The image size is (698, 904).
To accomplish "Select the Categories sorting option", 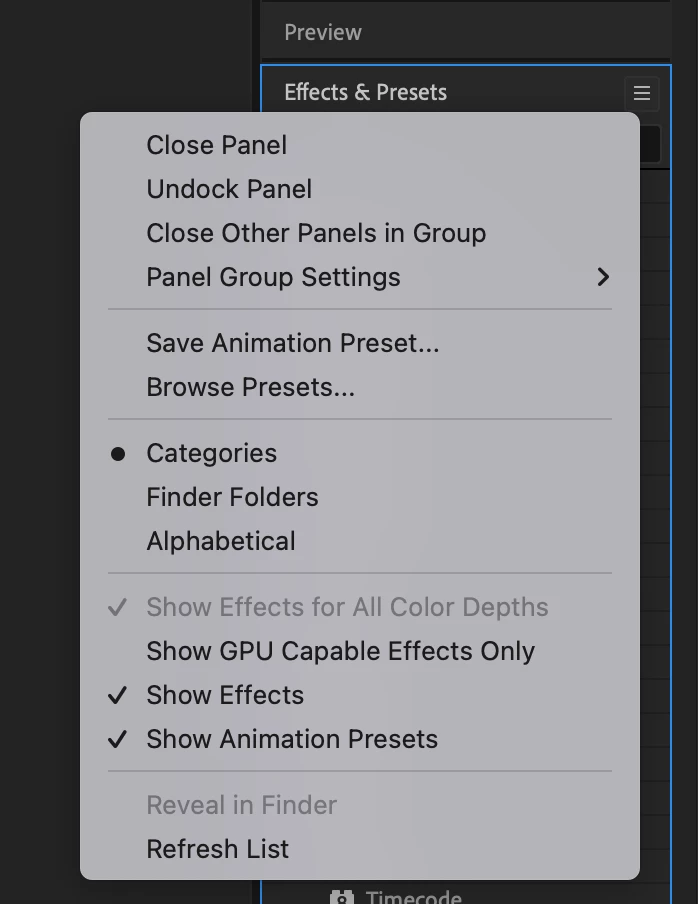I will tap(211, 453).
